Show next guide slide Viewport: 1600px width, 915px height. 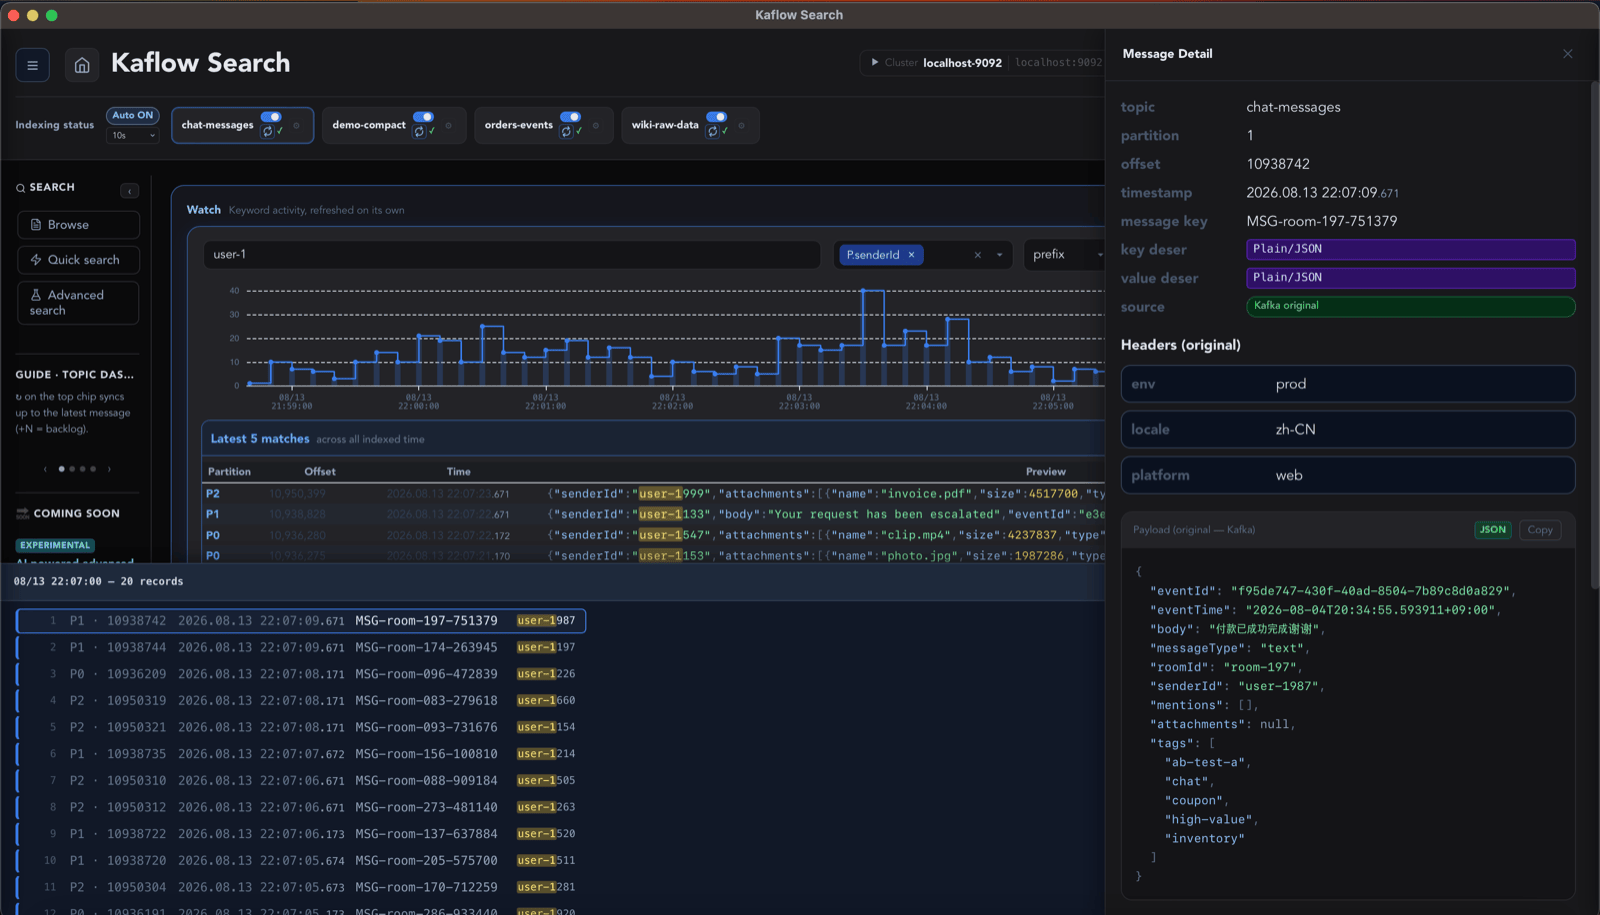109,468
